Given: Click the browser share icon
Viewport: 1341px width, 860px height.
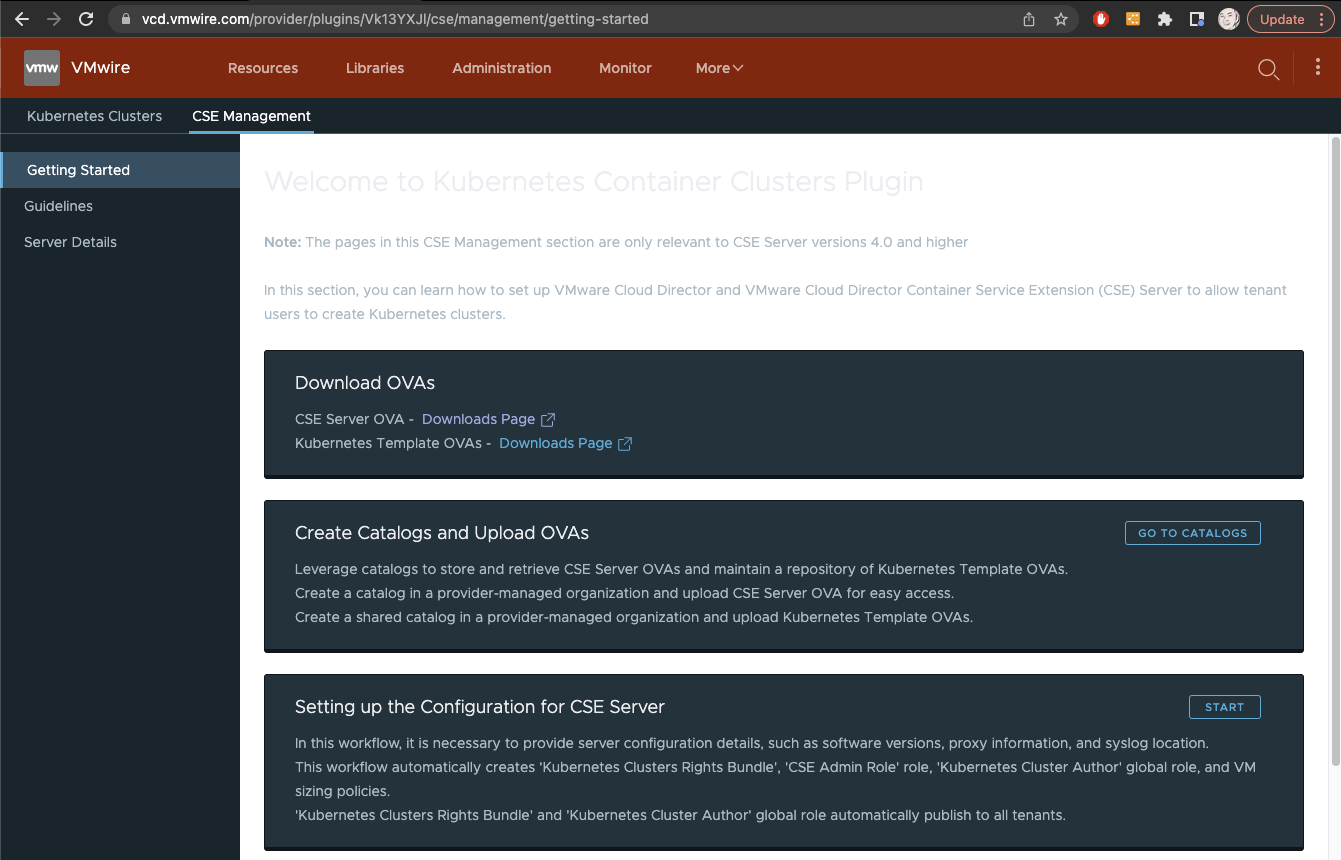Looking at the screenshot, I should point(1029,19).
